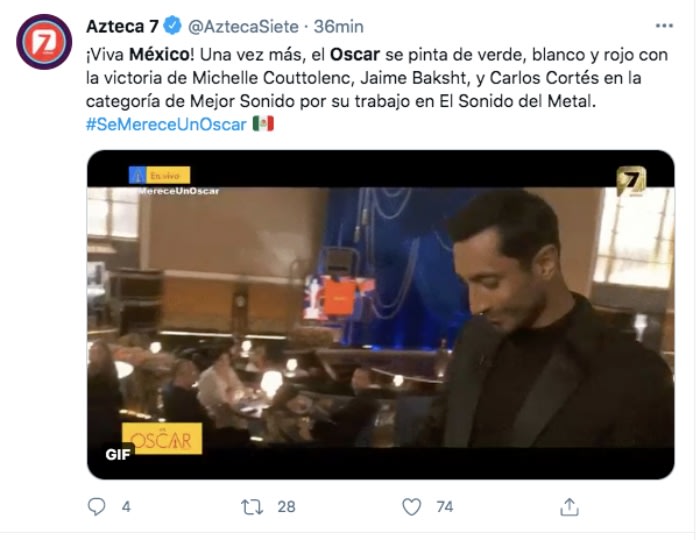
Task: Play the embedded GIF media
Action: tap(380, 315)
